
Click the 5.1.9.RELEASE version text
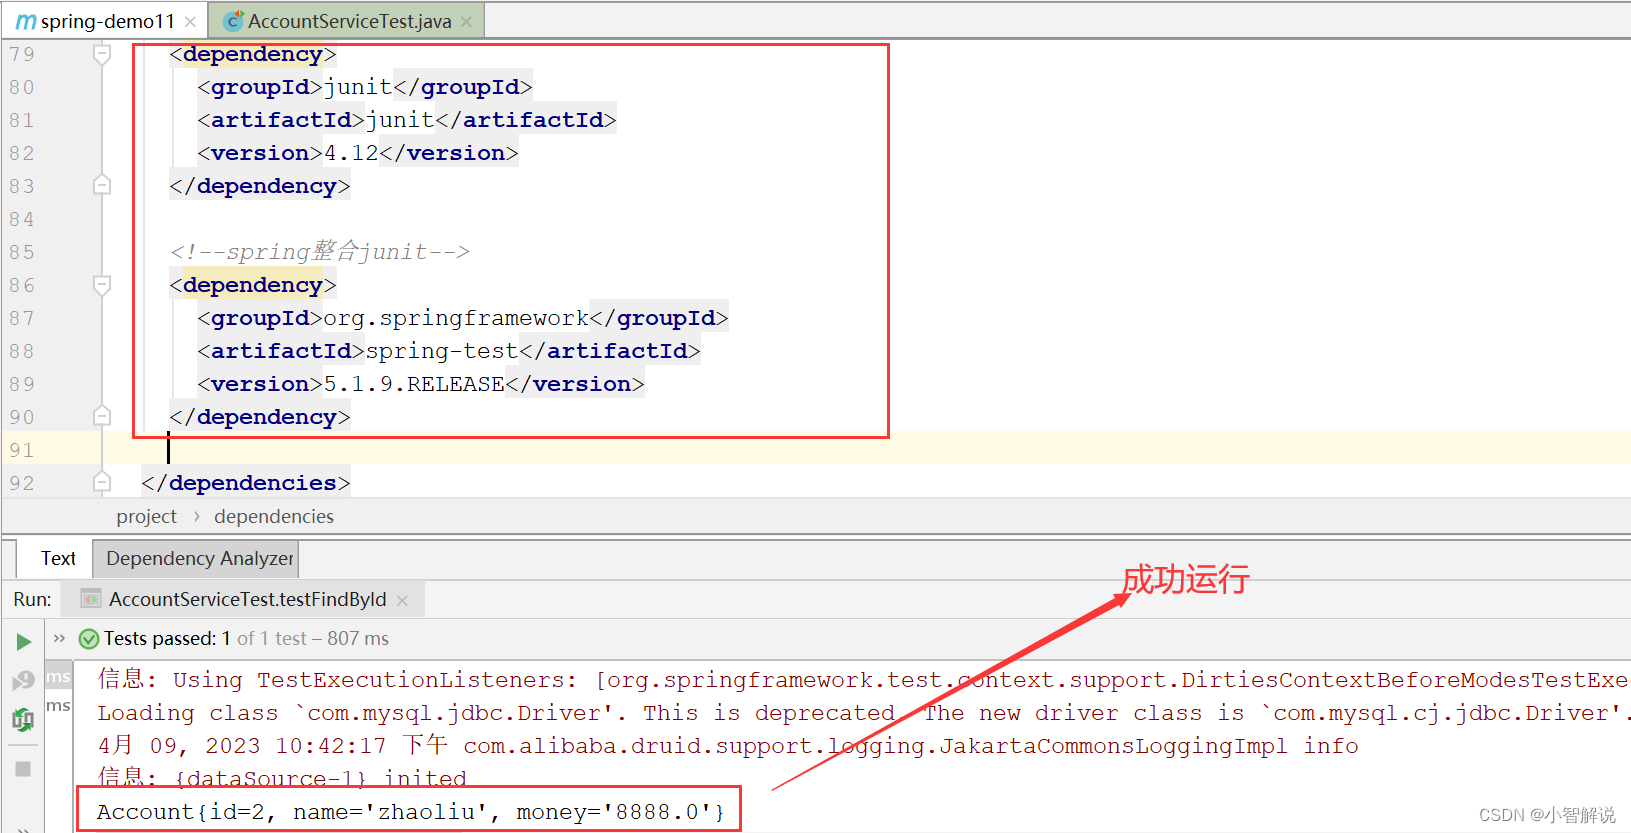point(414,384)
